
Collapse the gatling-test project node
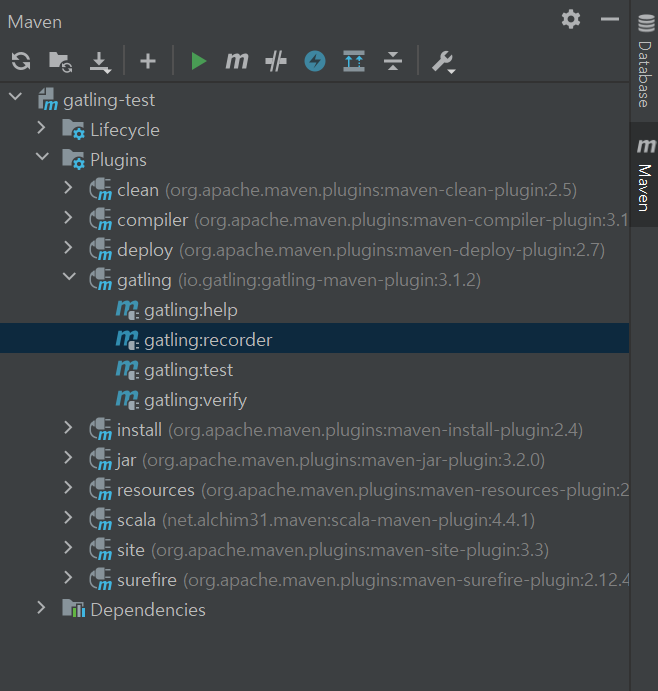click(x=15, y=97)
